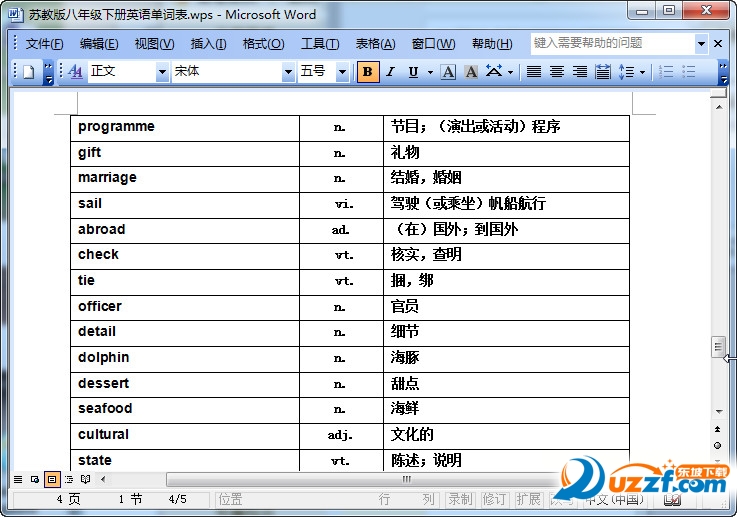Toggle 扩展 extend selection in status bar
The height and width of the screenshot is (517, 737).
528,499
